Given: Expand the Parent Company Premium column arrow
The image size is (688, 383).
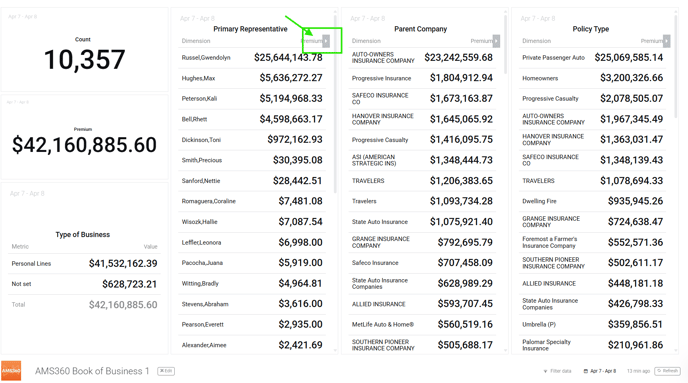Looking at the screenshot, I should (496, 41).
